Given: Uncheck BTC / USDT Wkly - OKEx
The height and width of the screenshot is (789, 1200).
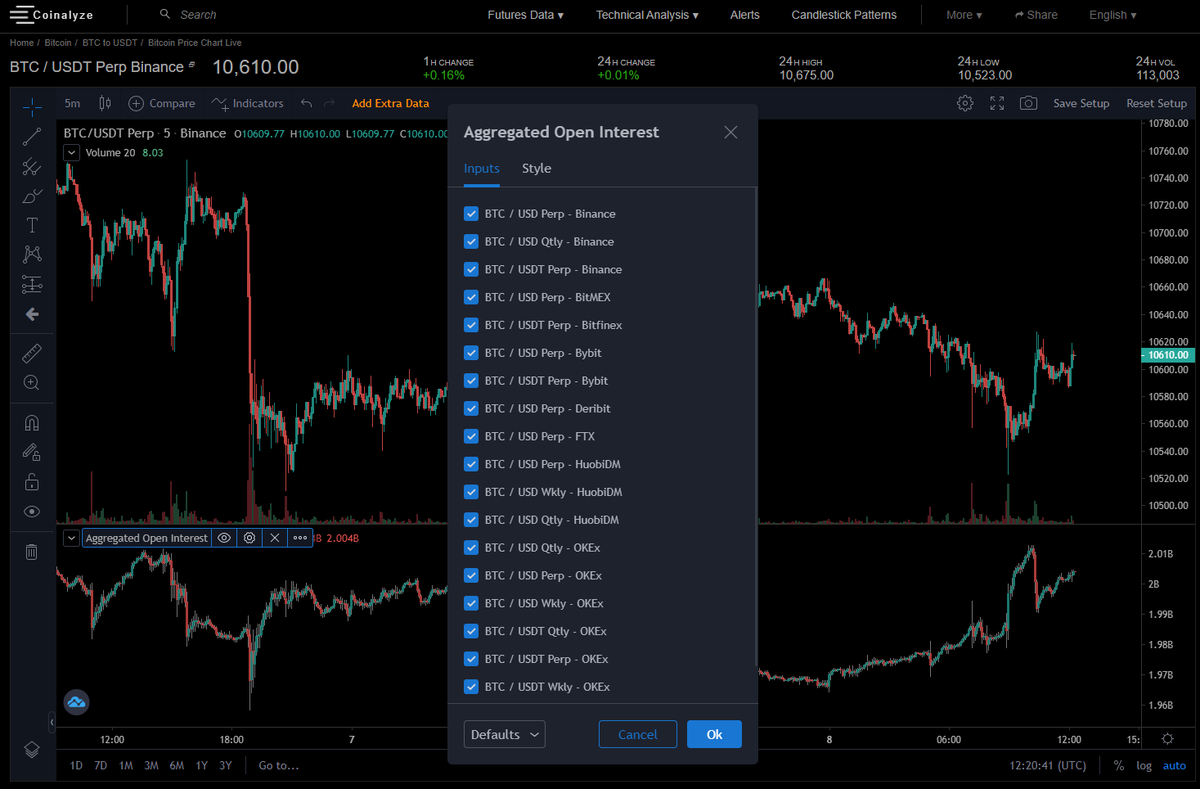Looking at the screenshot, I should click(471, 687).
